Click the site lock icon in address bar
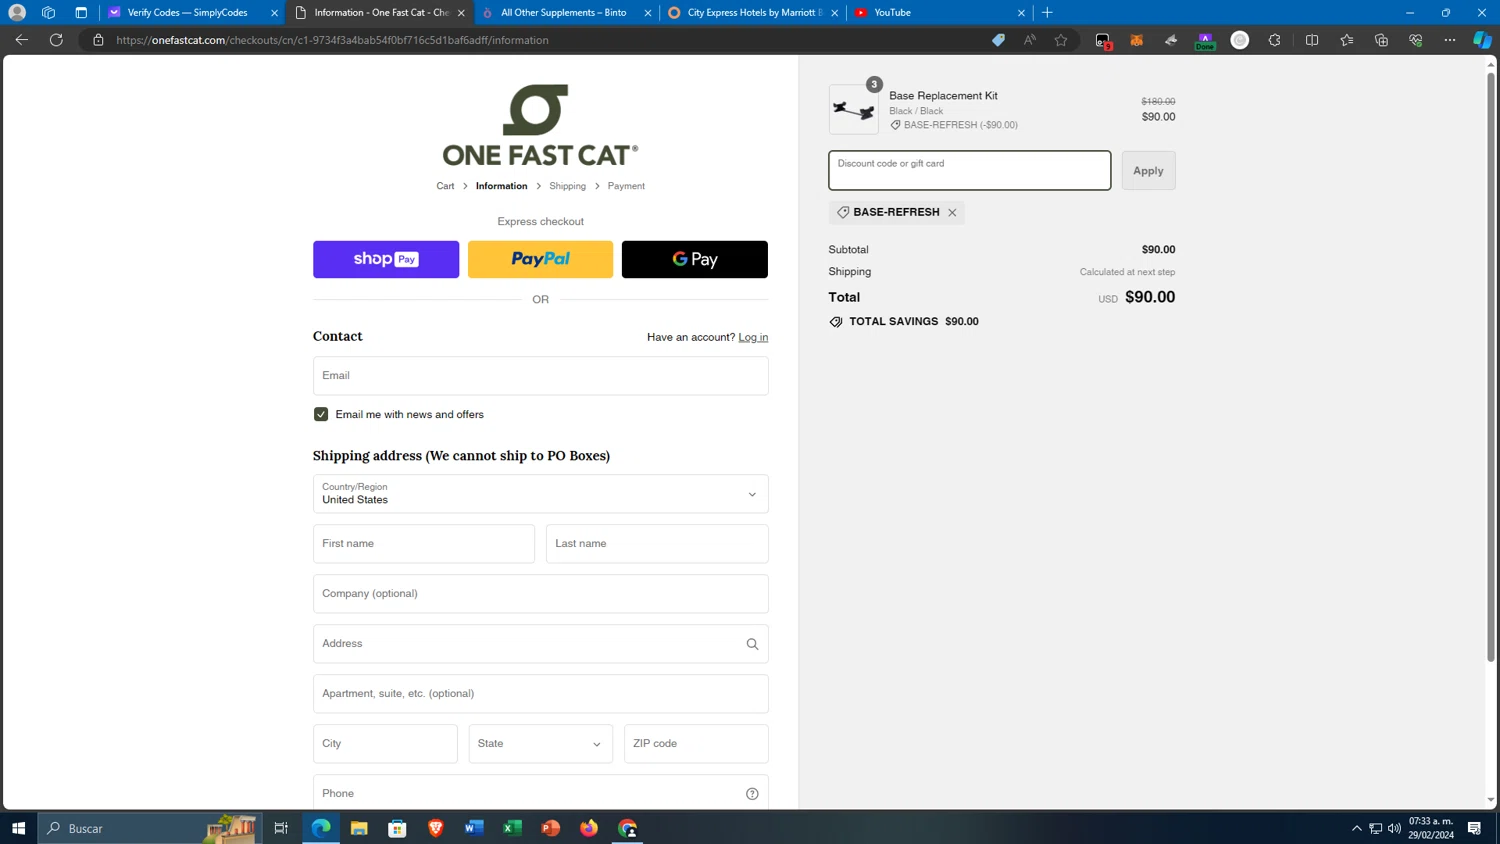1500x844 pixels. [98, 40]
